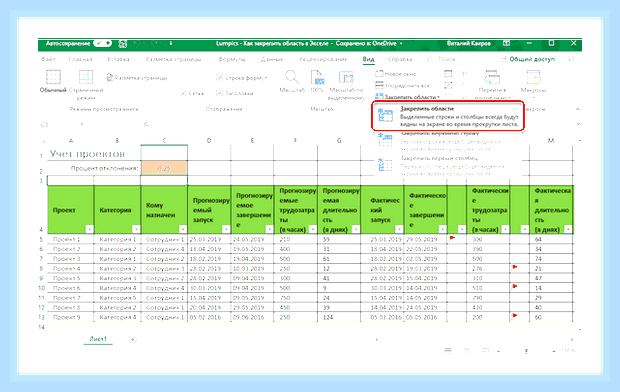
Task: Choose Закрепить первый столбец freeze first column
Action: [448, 166]
